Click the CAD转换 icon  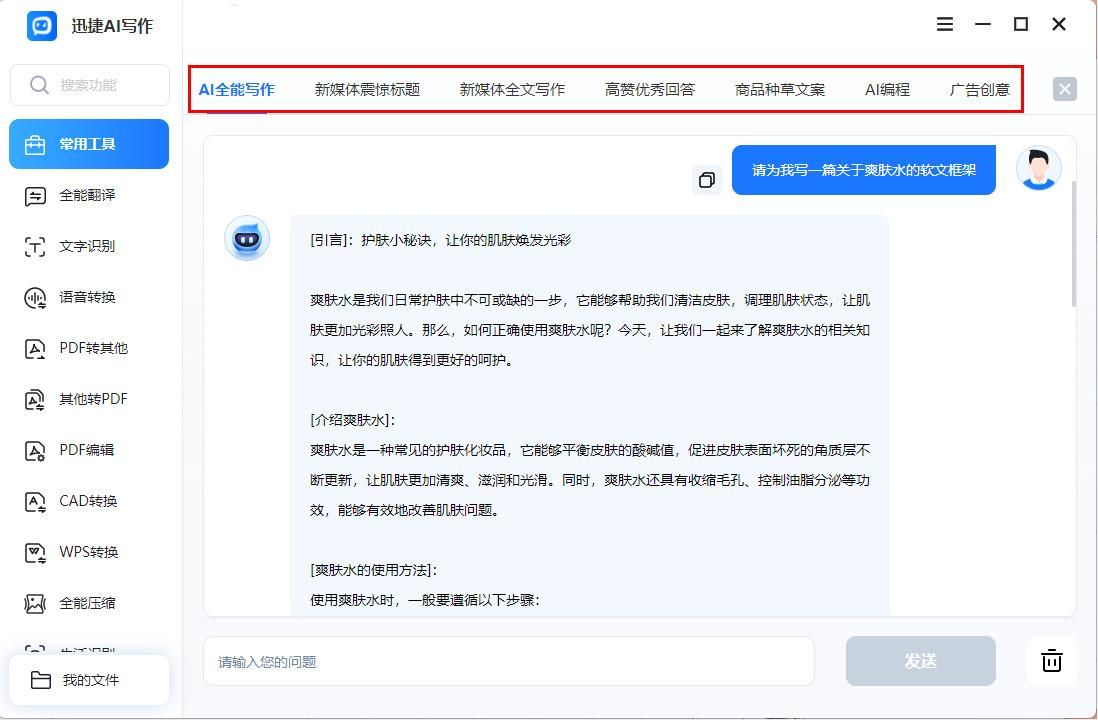(x=35, y=501)
